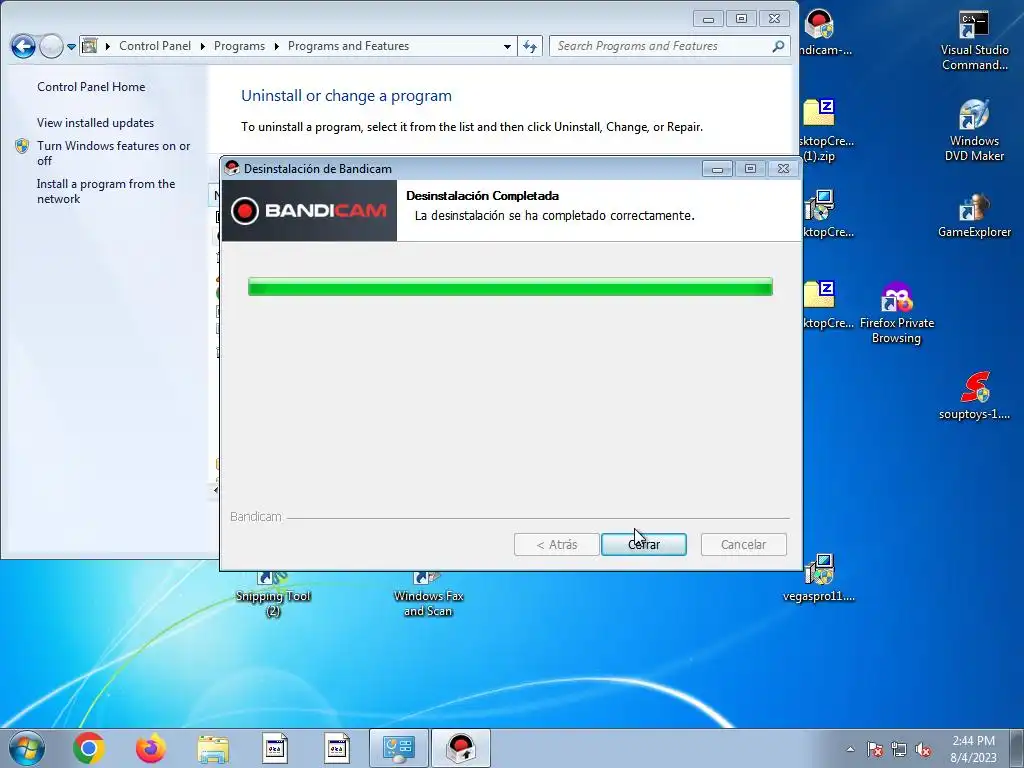Show hidden system tray icons

(850, 749)
